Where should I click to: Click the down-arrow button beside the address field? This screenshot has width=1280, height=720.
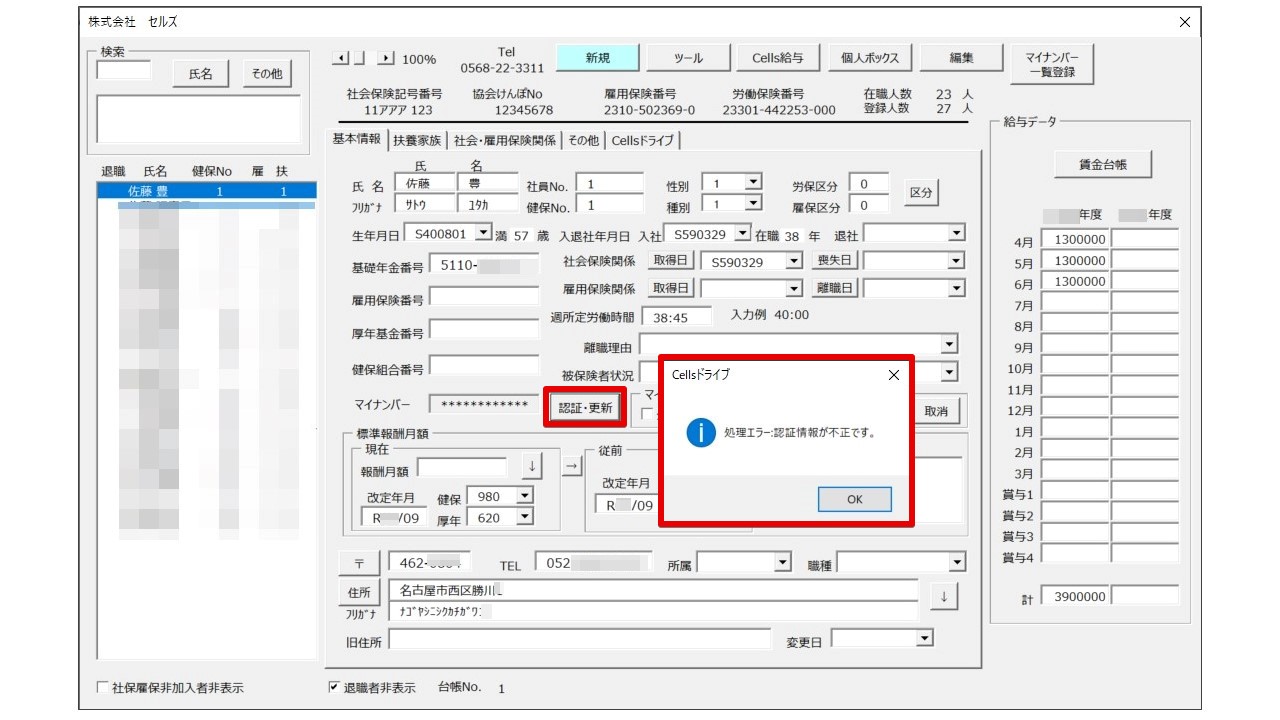point(944,596)
